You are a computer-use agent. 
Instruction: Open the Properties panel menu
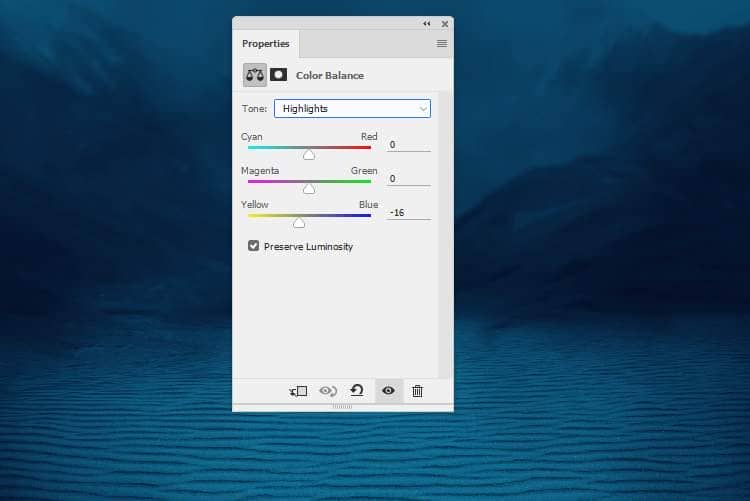point(442,44)
